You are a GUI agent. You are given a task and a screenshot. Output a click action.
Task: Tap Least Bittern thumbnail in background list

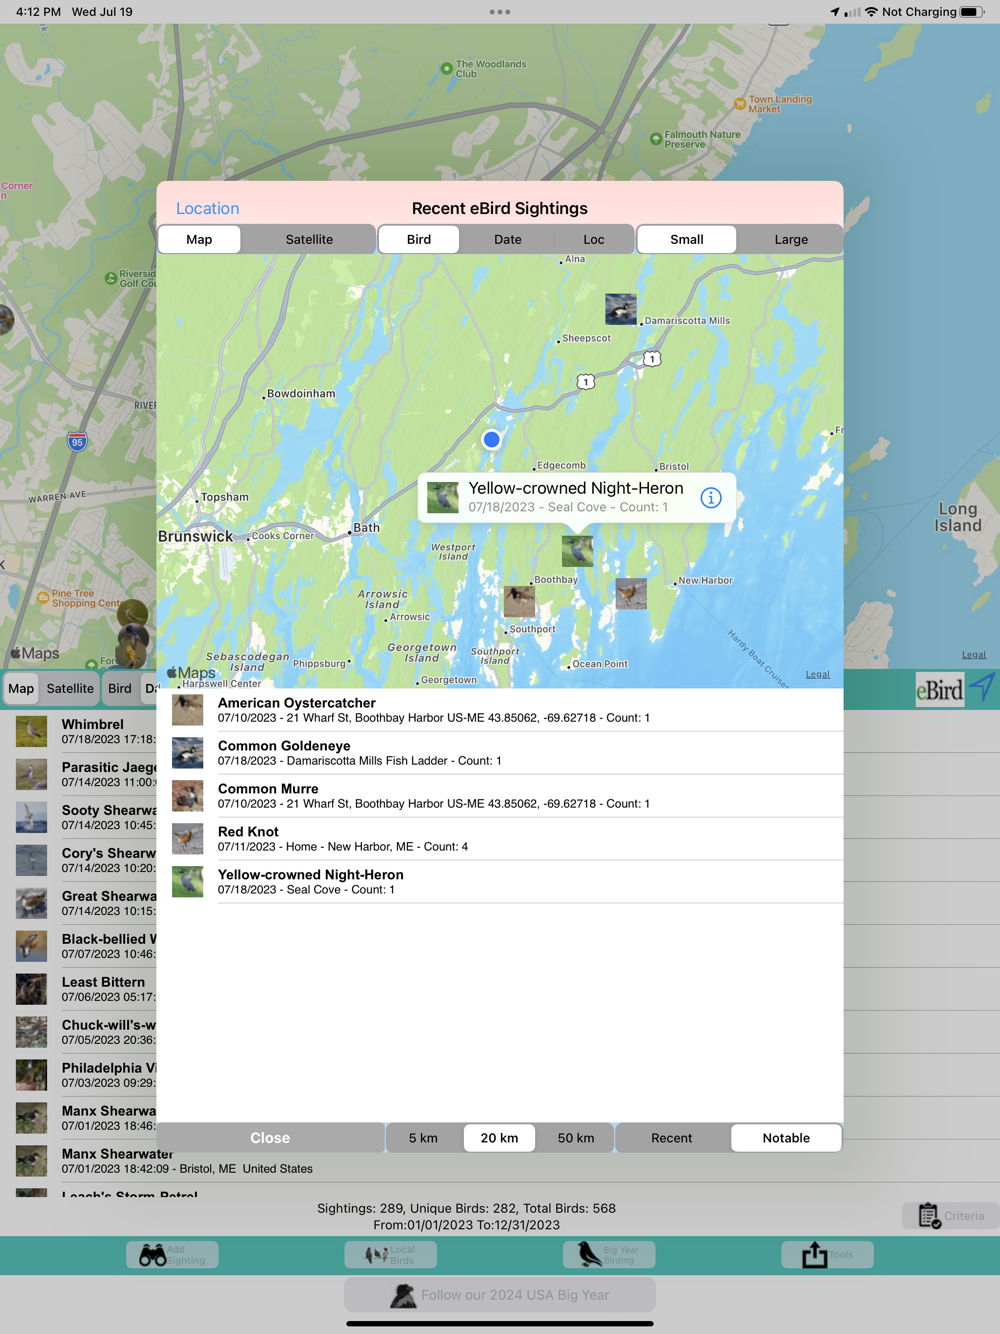[x=31, y=990]
